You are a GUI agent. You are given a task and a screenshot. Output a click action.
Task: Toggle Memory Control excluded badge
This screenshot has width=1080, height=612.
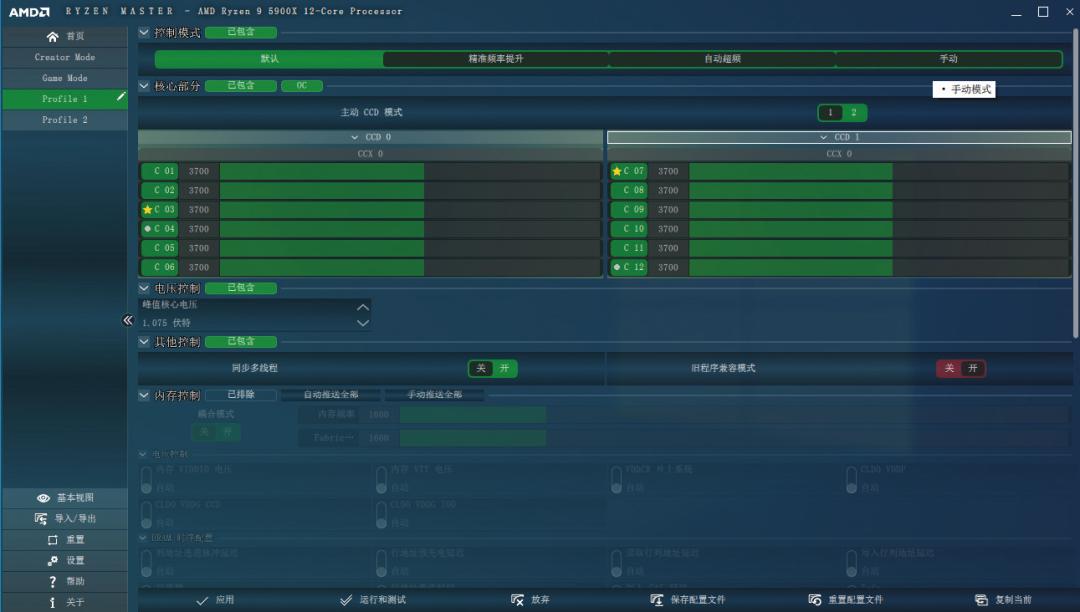[x=241, y=395]
